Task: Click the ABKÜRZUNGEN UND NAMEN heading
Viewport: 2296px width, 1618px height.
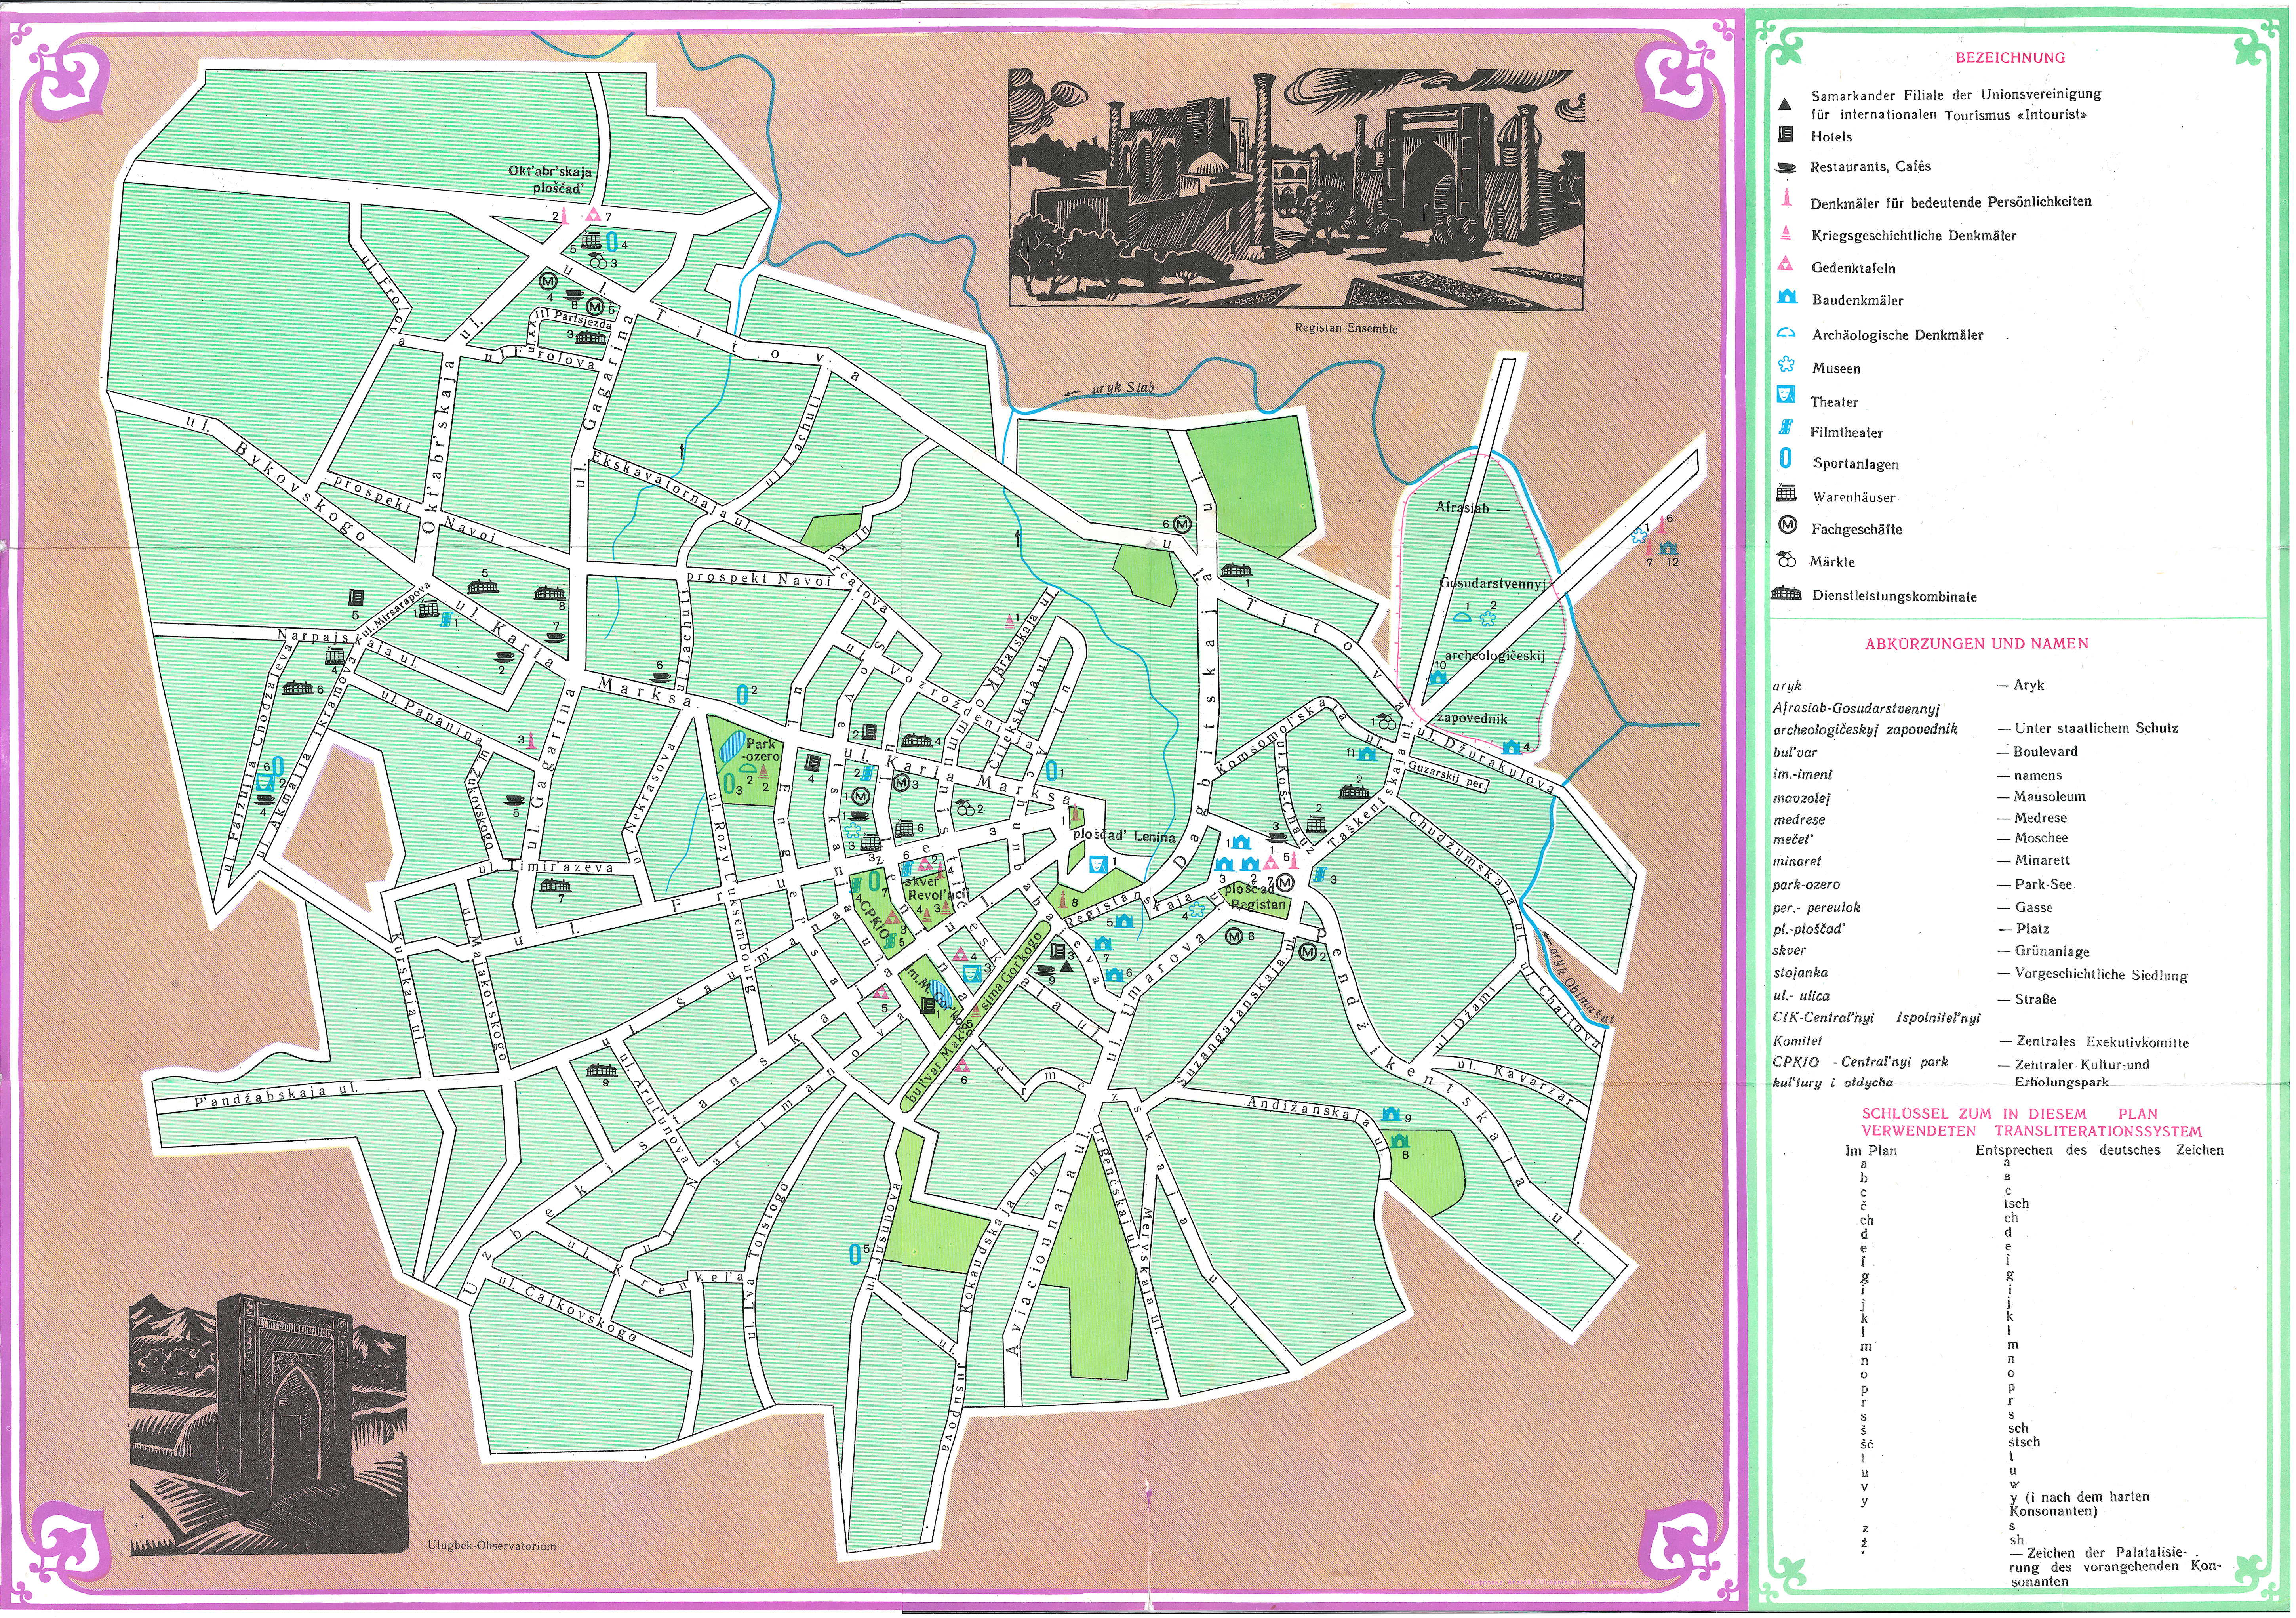Action: pos(1976,644)
